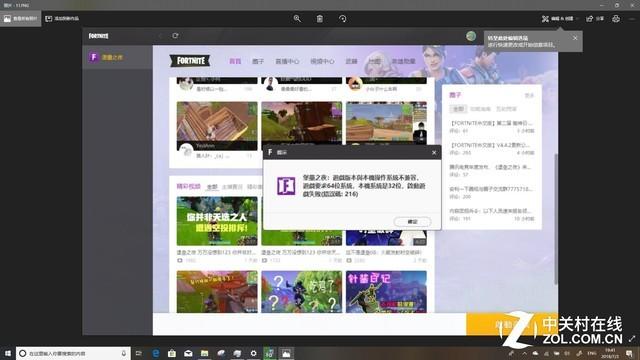640x360 pixels.
Task: Close the error dialog with X
Action: (x=434, y=152)
